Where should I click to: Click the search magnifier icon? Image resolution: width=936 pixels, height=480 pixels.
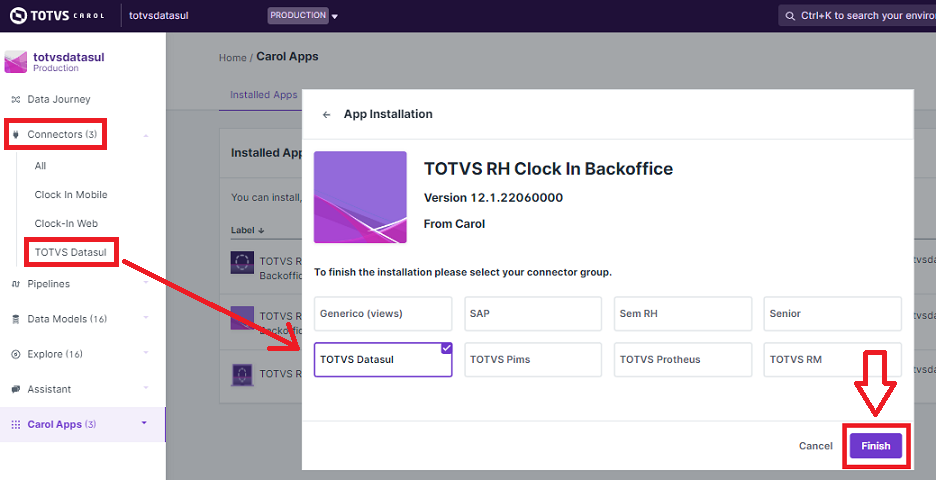(x=790, y=16)
